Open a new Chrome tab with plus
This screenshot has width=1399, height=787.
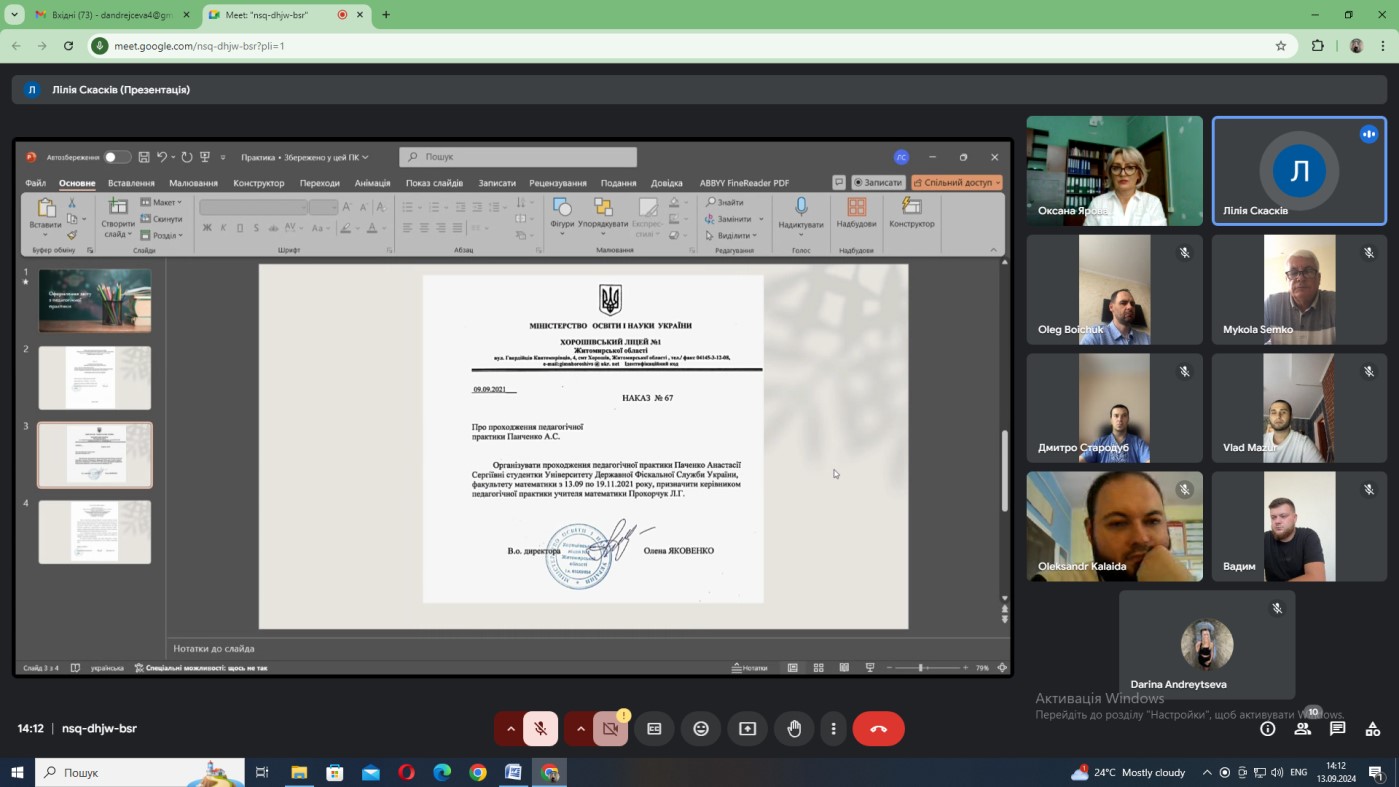pyautogui.click(x=386, y=15)
